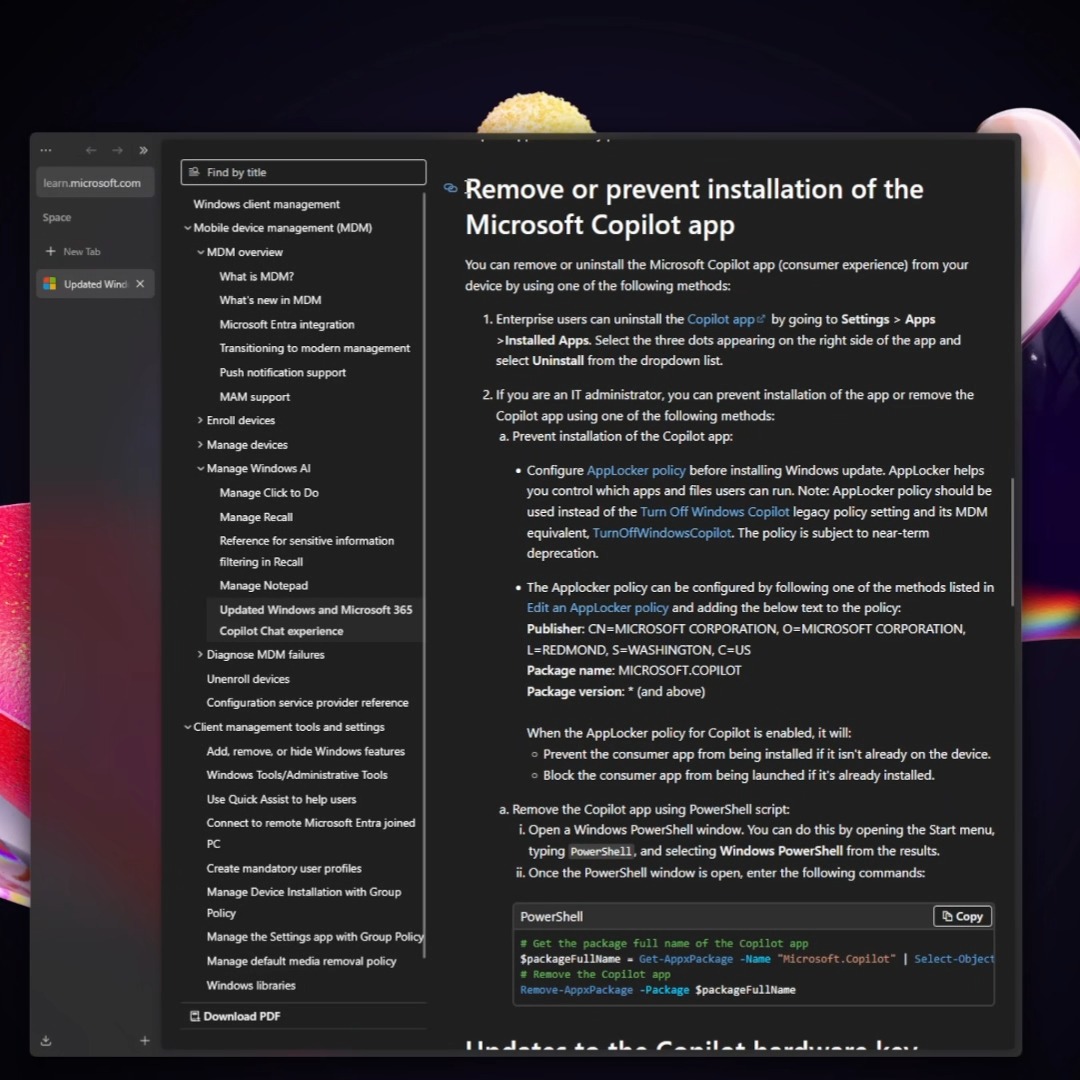Collapse the Manage Windows AI section
1080x1080 pixels.
[200, 468]
